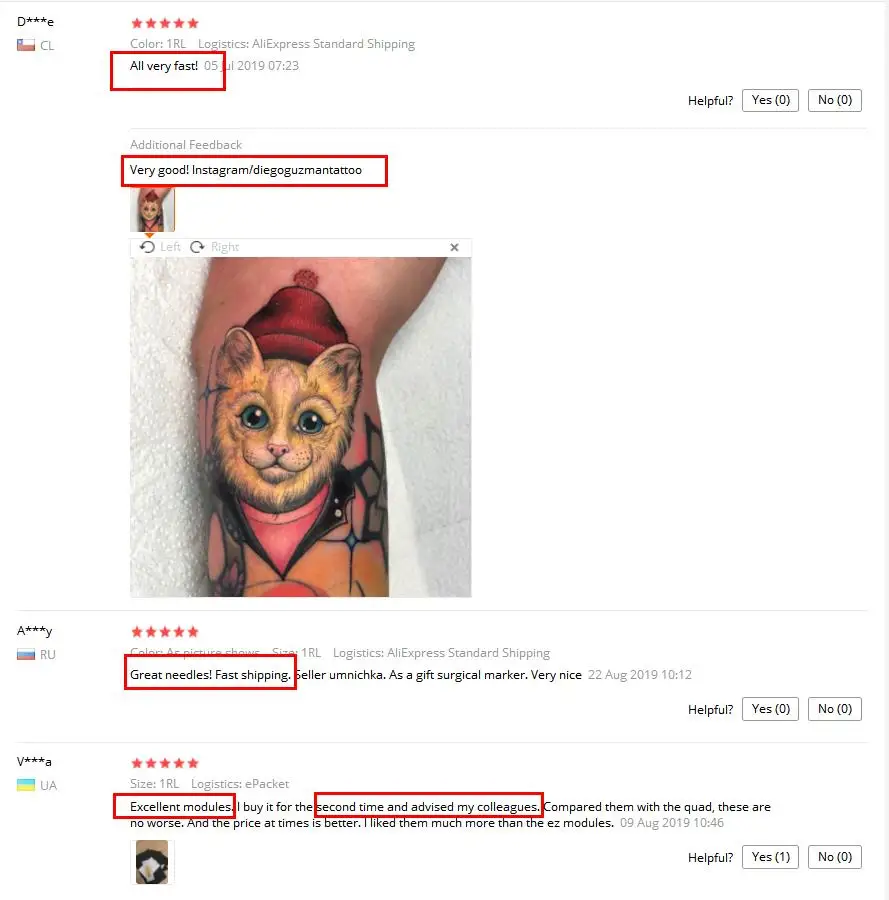The width and height of the screenshot is (889, 900).
Task: Click the Russia flag icon by RU
Action: [x=26, y=654]
